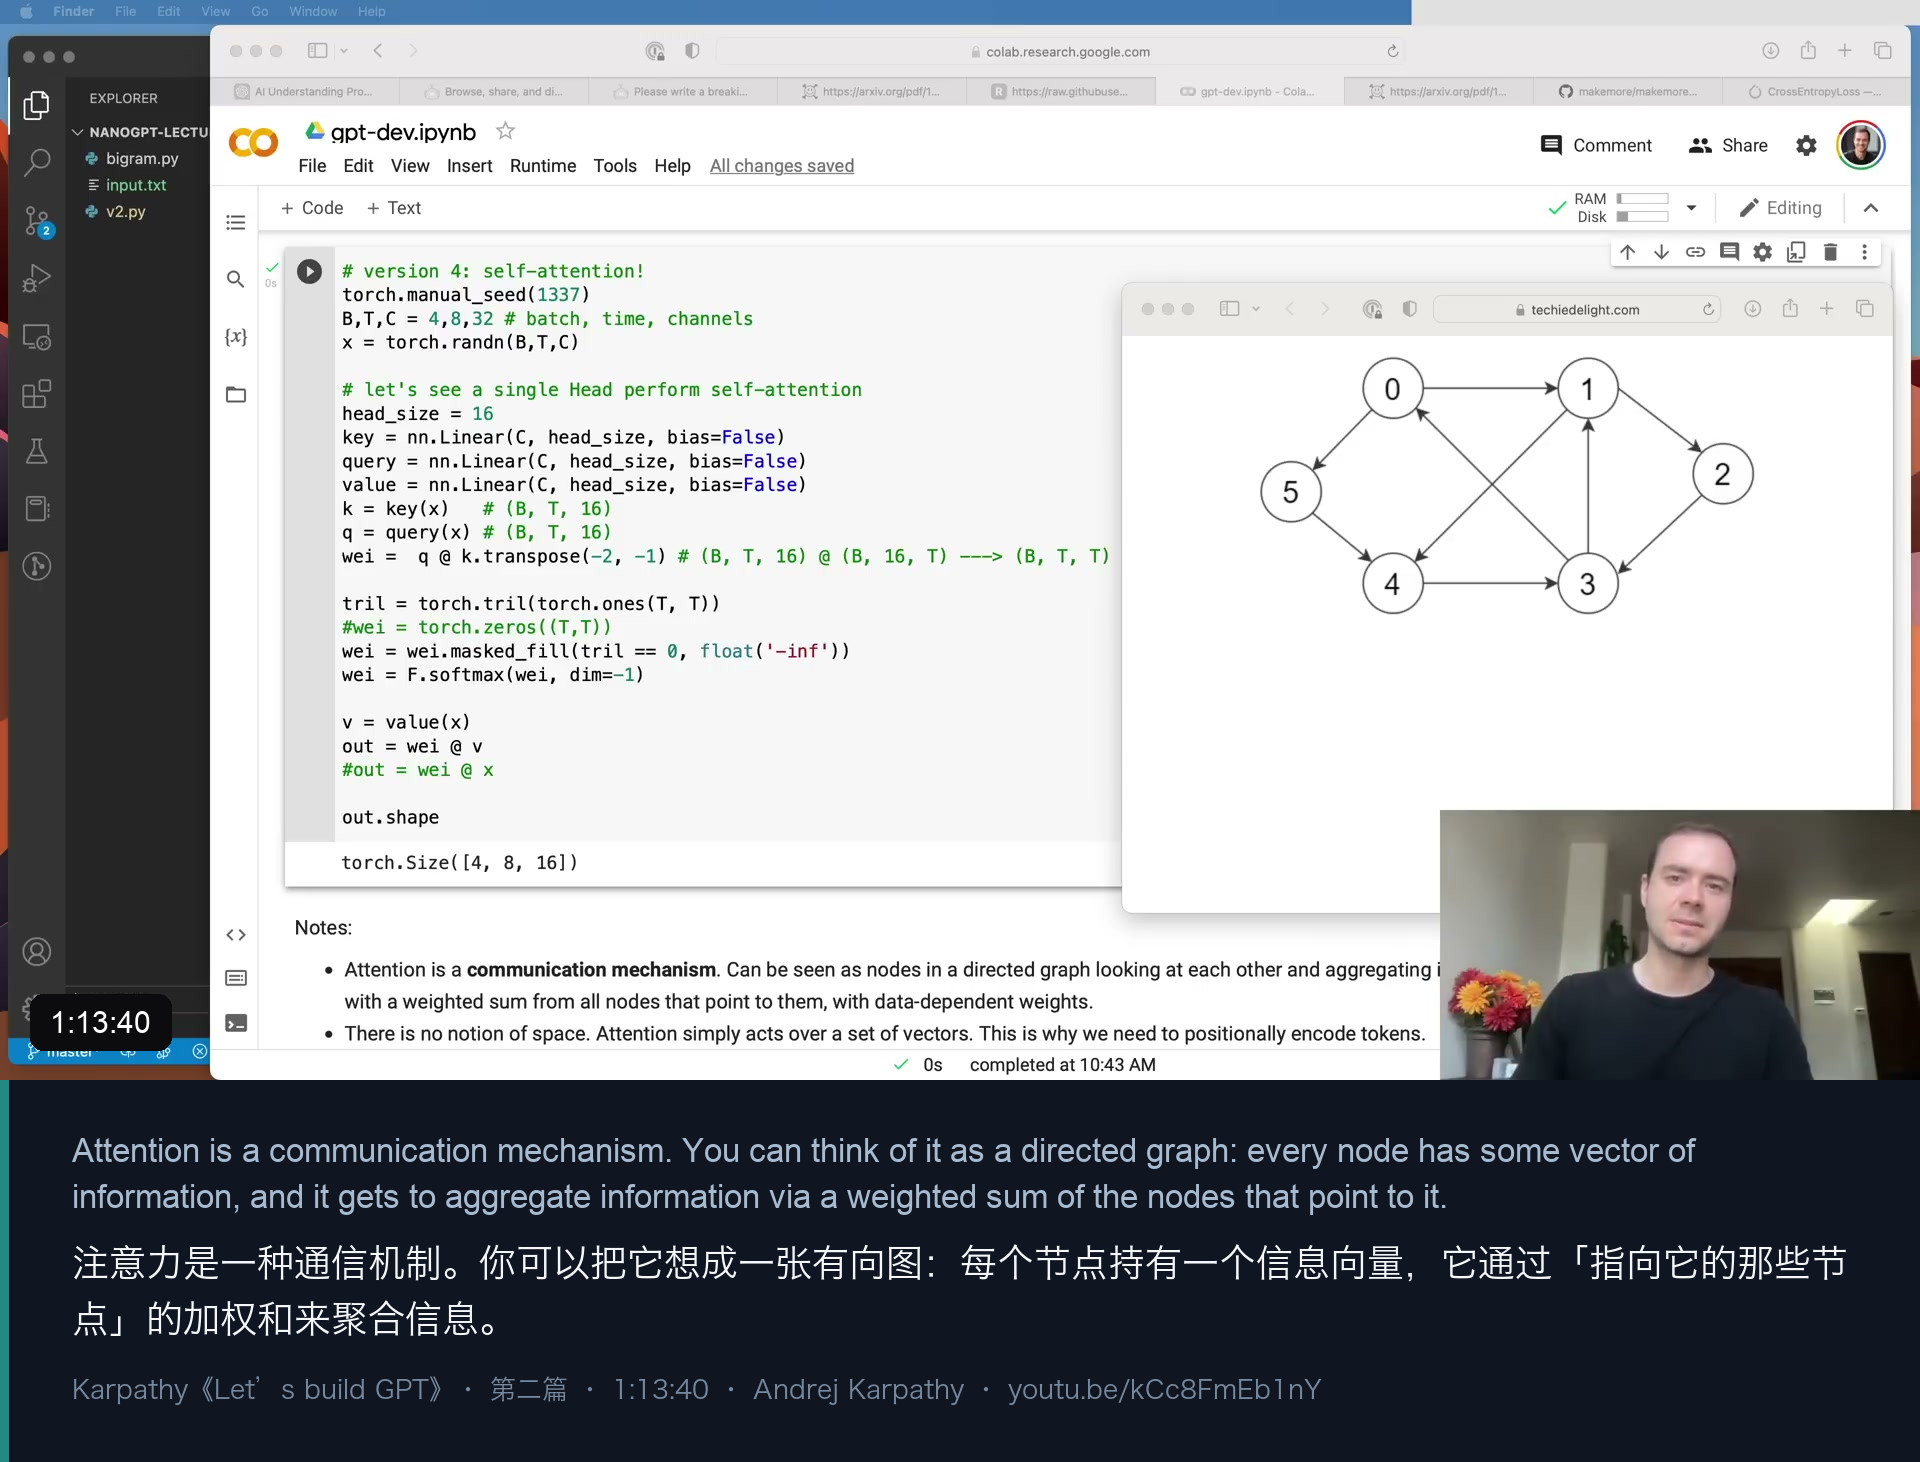Mirror cell in tab icon

[1797, 252]
